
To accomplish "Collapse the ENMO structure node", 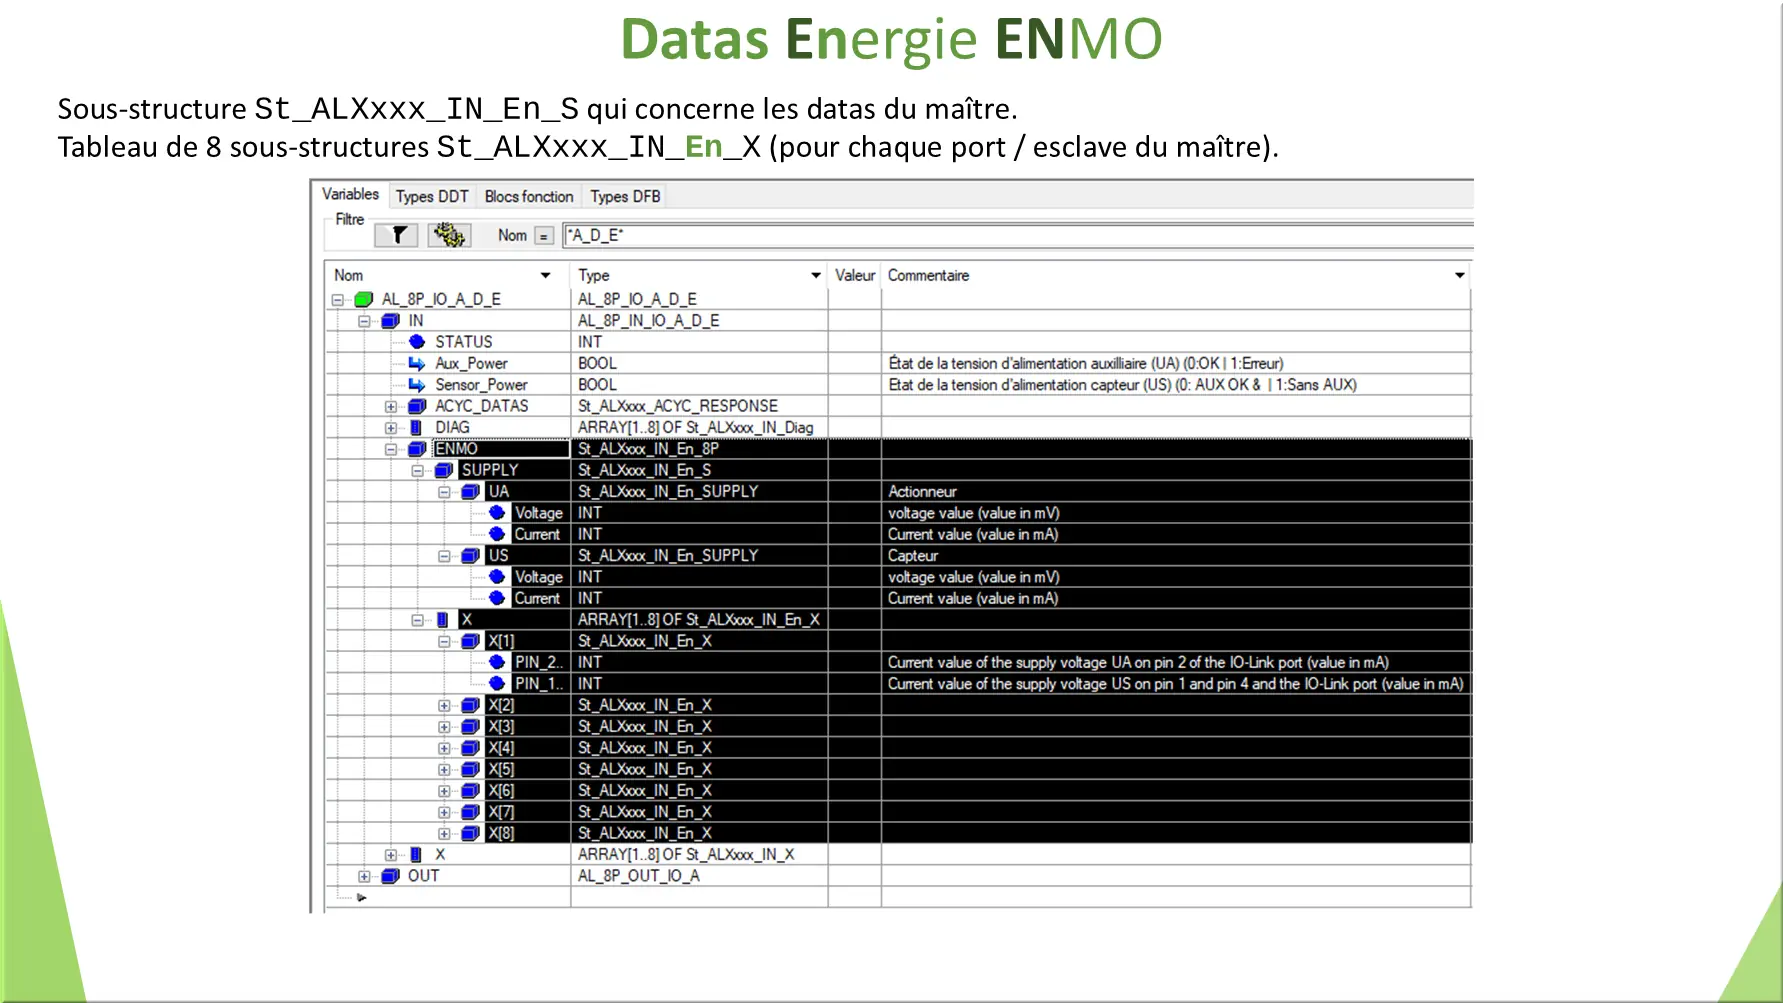I will point(391,449).
